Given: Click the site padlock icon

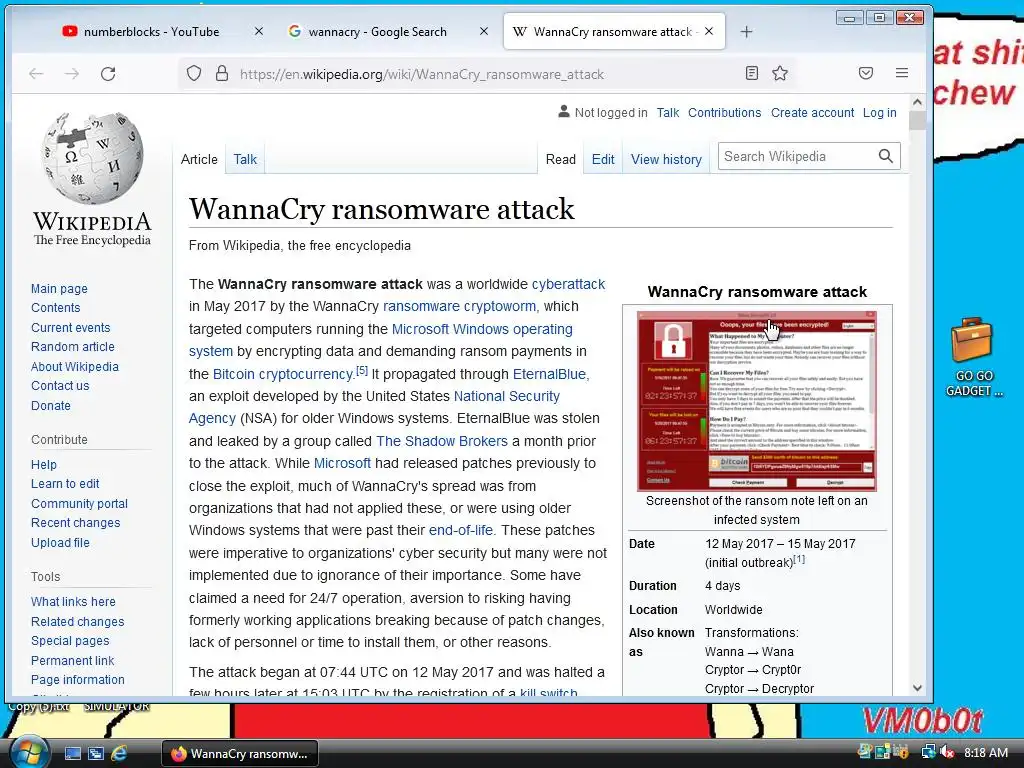Looking at the screenshot, I should click(222, 73).
